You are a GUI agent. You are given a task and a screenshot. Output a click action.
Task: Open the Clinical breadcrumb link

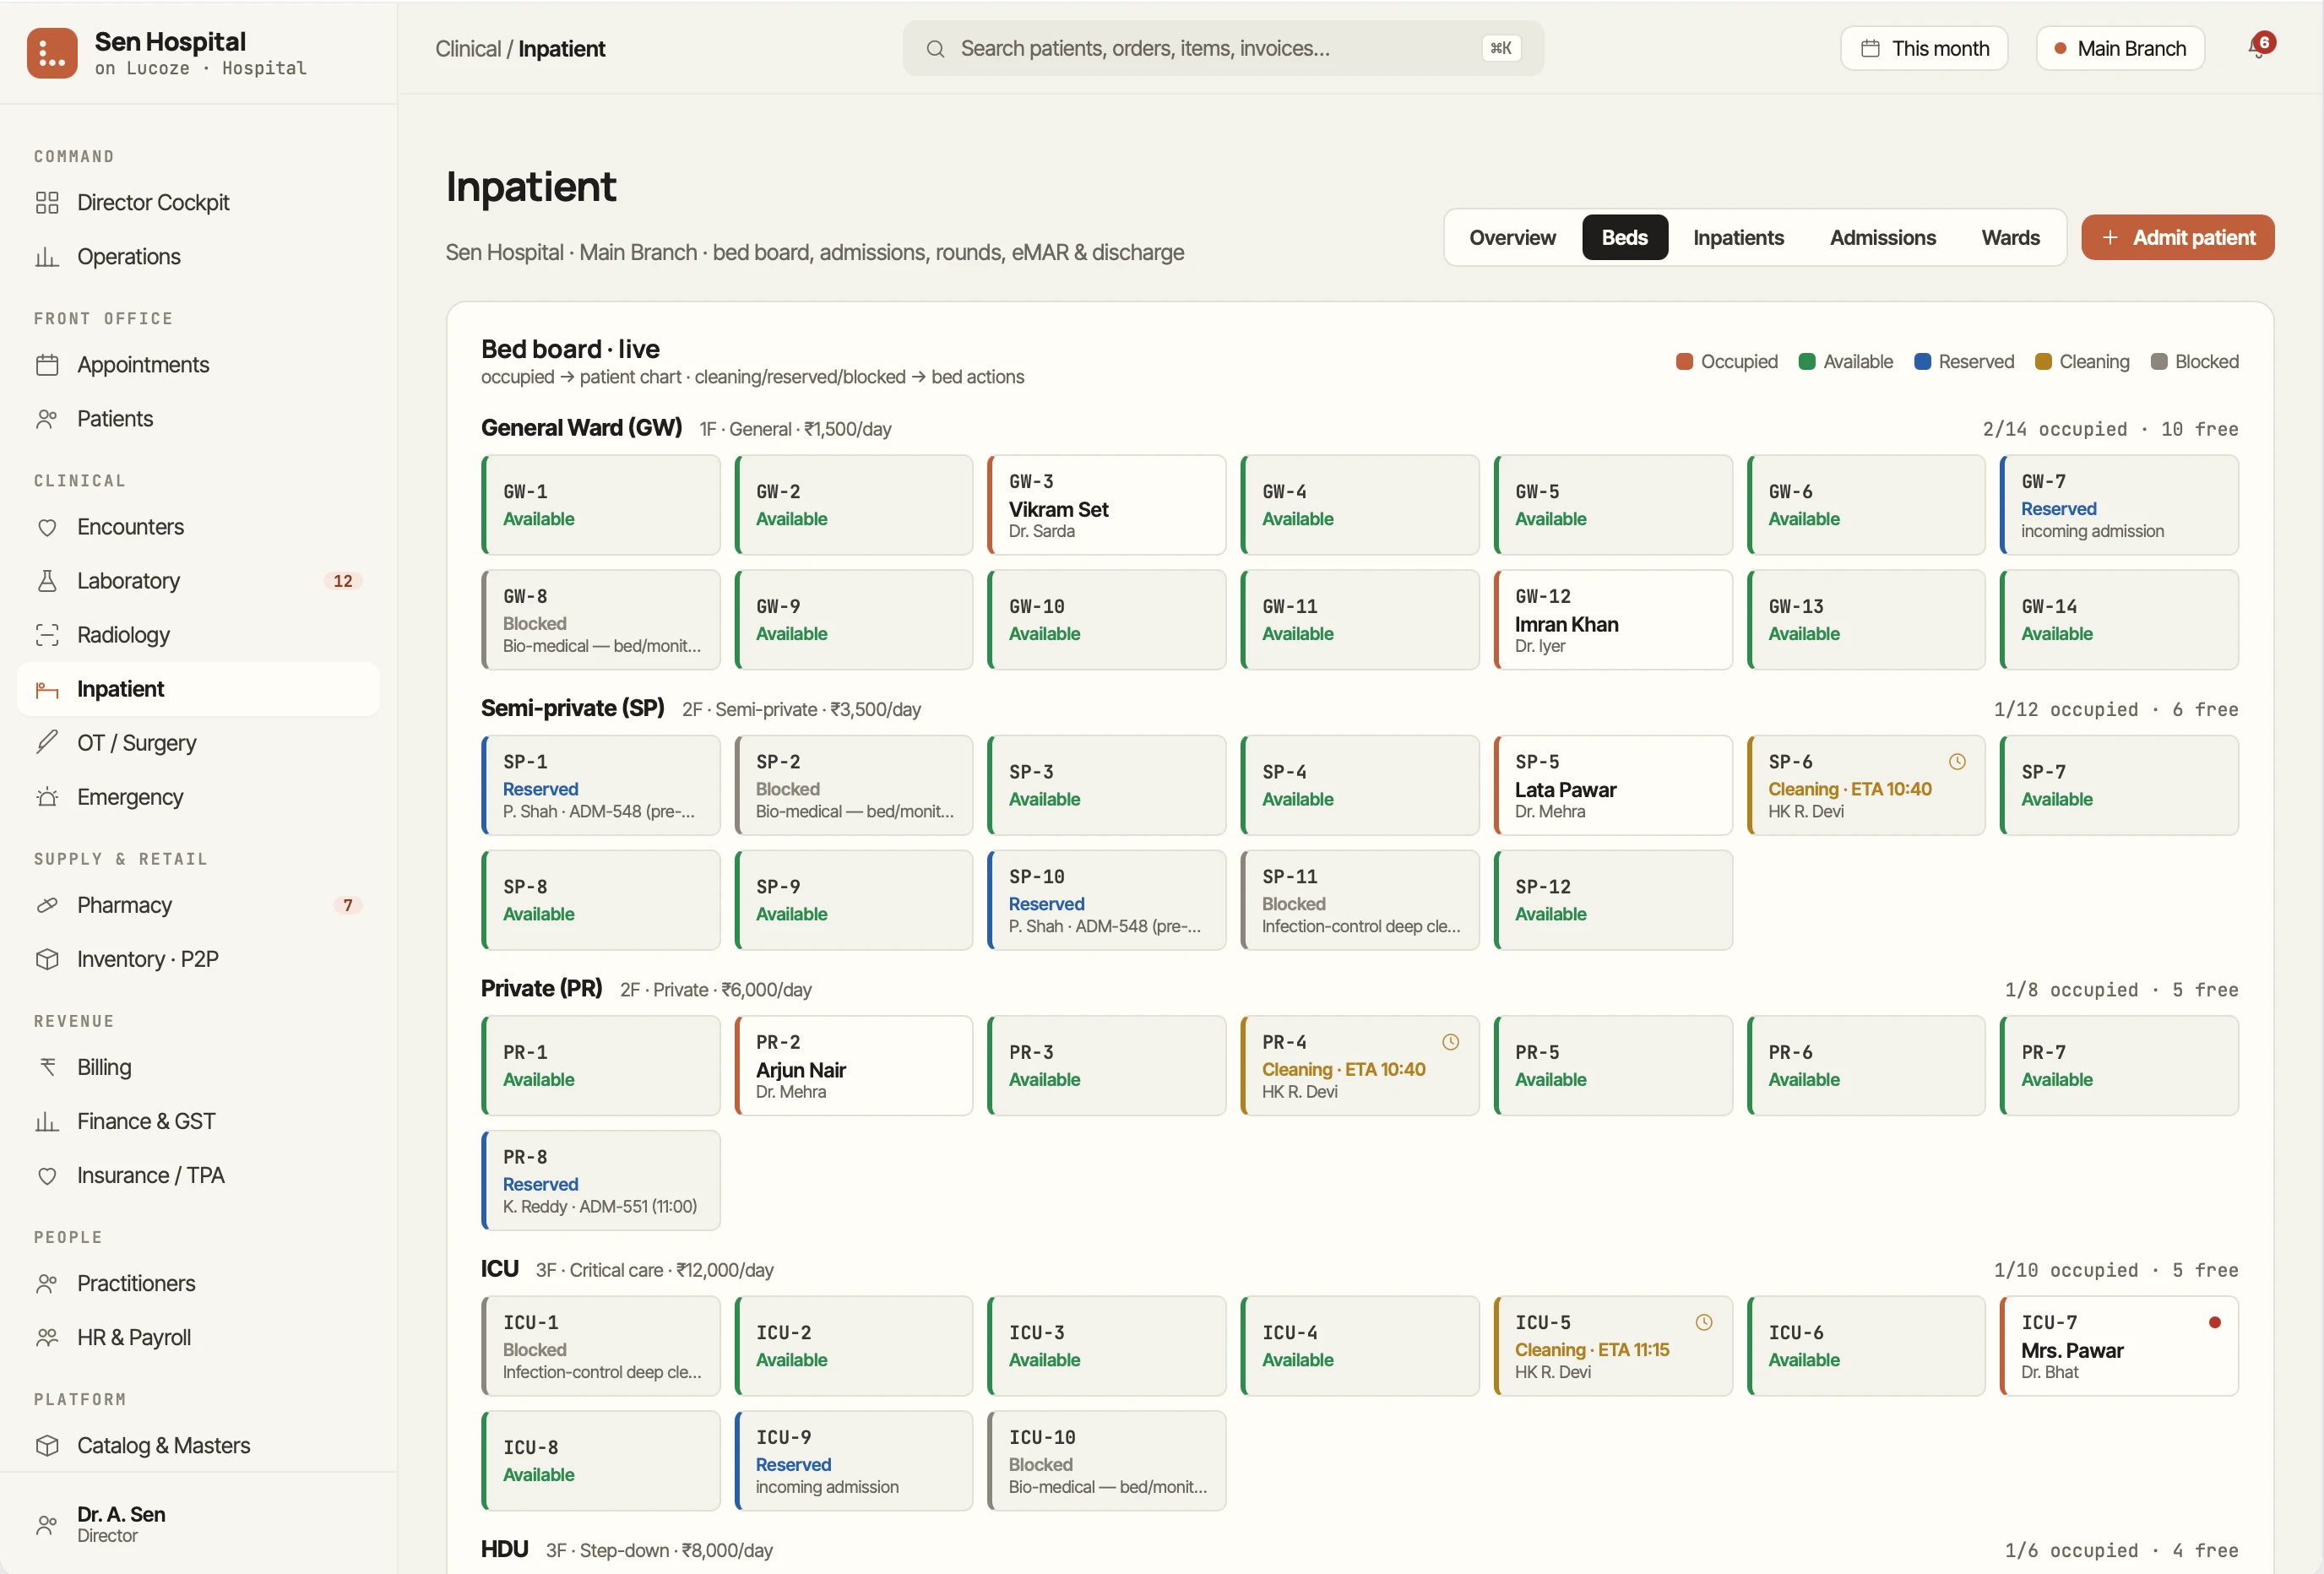[468, 48]
